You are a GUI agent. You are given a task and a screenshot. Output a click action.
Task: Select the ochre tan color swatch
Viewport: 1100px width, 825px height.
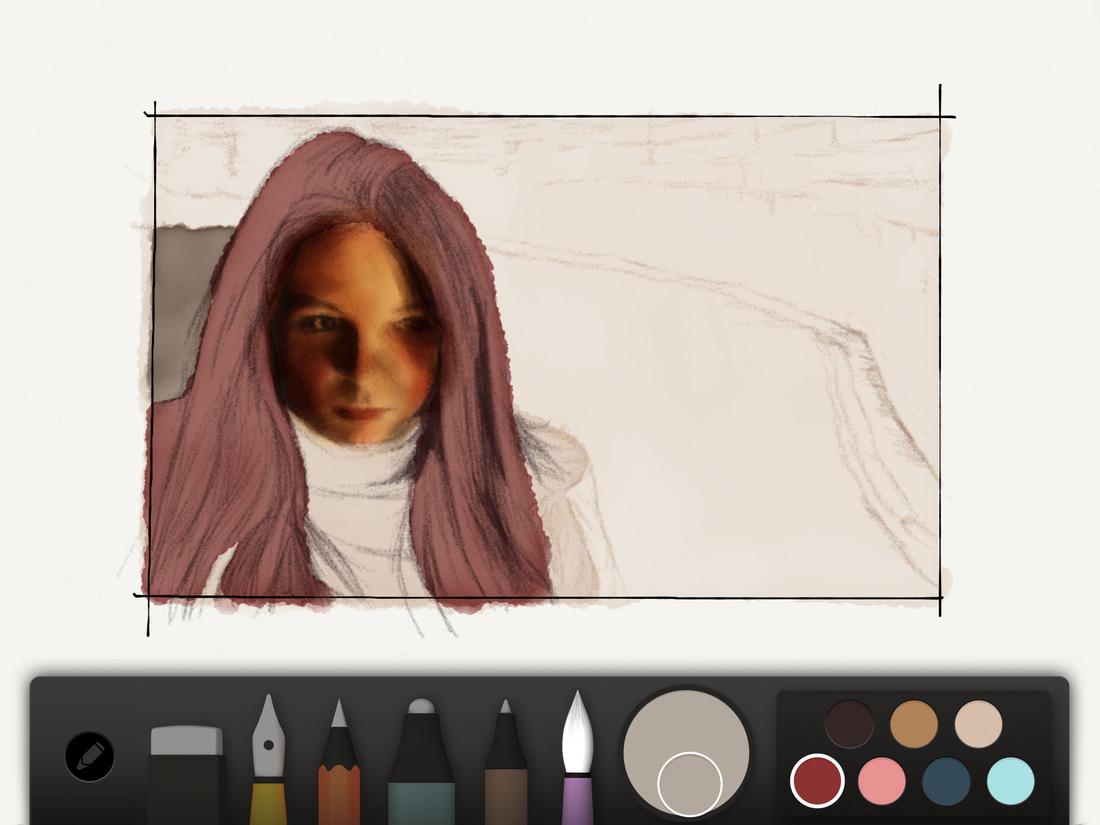(914, 721)
